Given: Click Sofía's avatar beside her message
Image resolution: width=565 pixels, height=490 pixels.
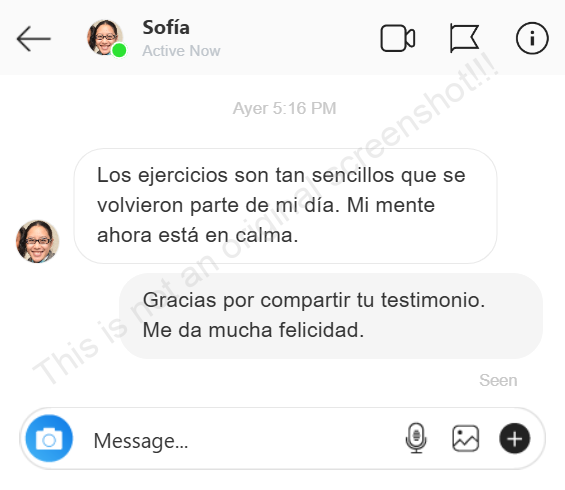Looking at the screenshot, I should [37, 241].
